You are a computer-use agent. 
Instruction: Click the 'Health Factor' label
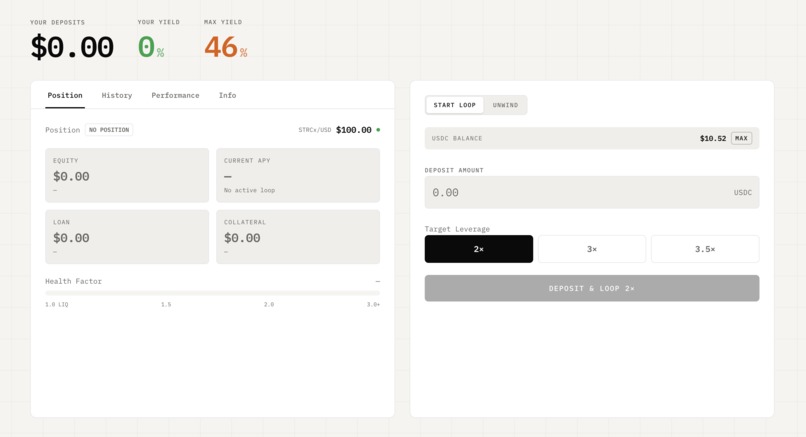74,281
